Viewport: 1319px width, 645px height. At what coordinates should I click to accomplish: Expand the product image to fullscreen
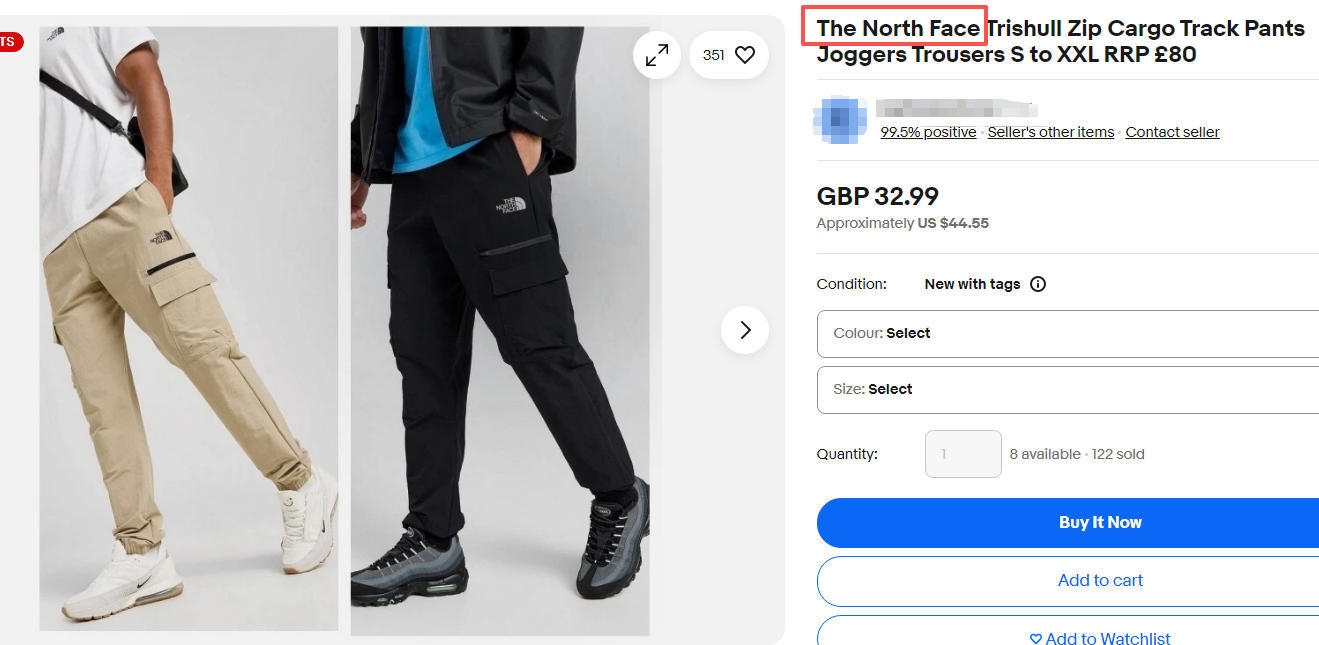pyautogui.click(x=657, y=56)
